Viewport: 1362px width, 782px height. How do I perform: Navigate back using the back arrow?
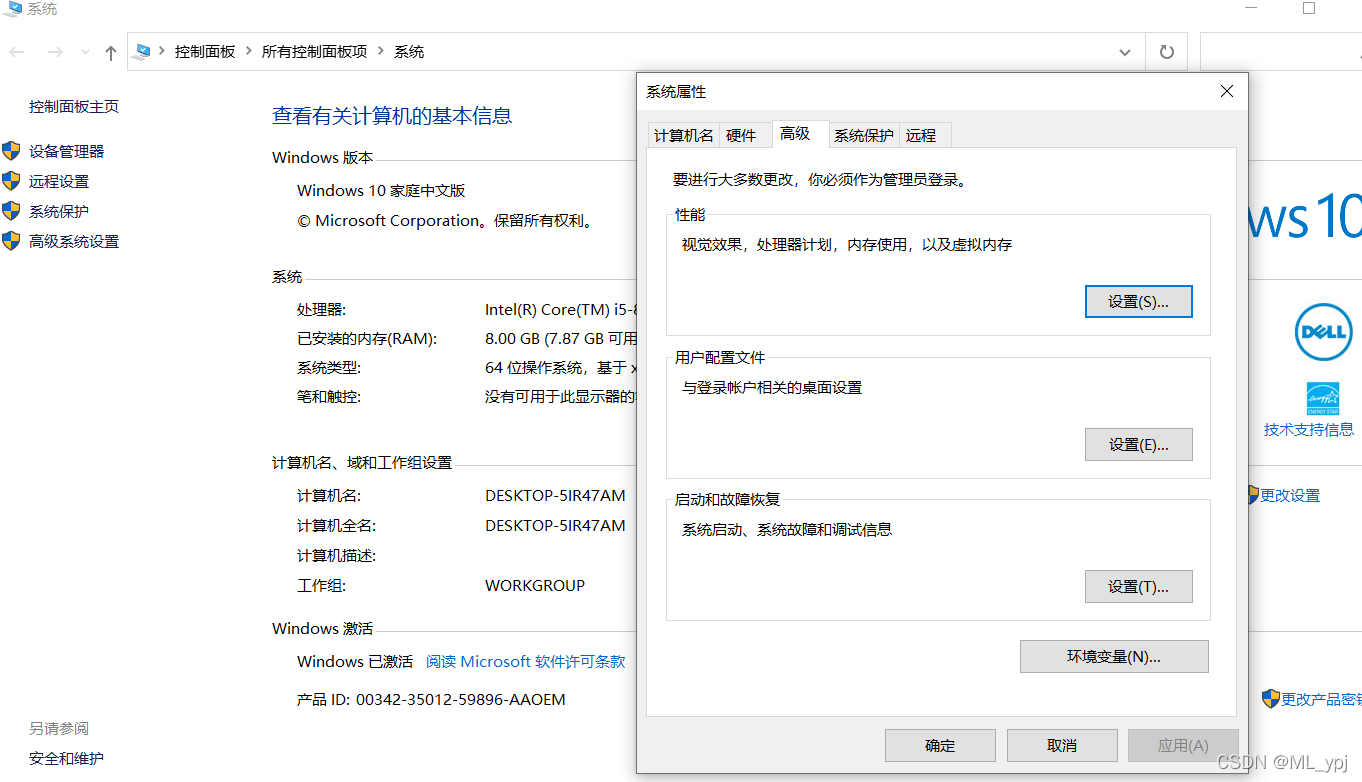15,51
